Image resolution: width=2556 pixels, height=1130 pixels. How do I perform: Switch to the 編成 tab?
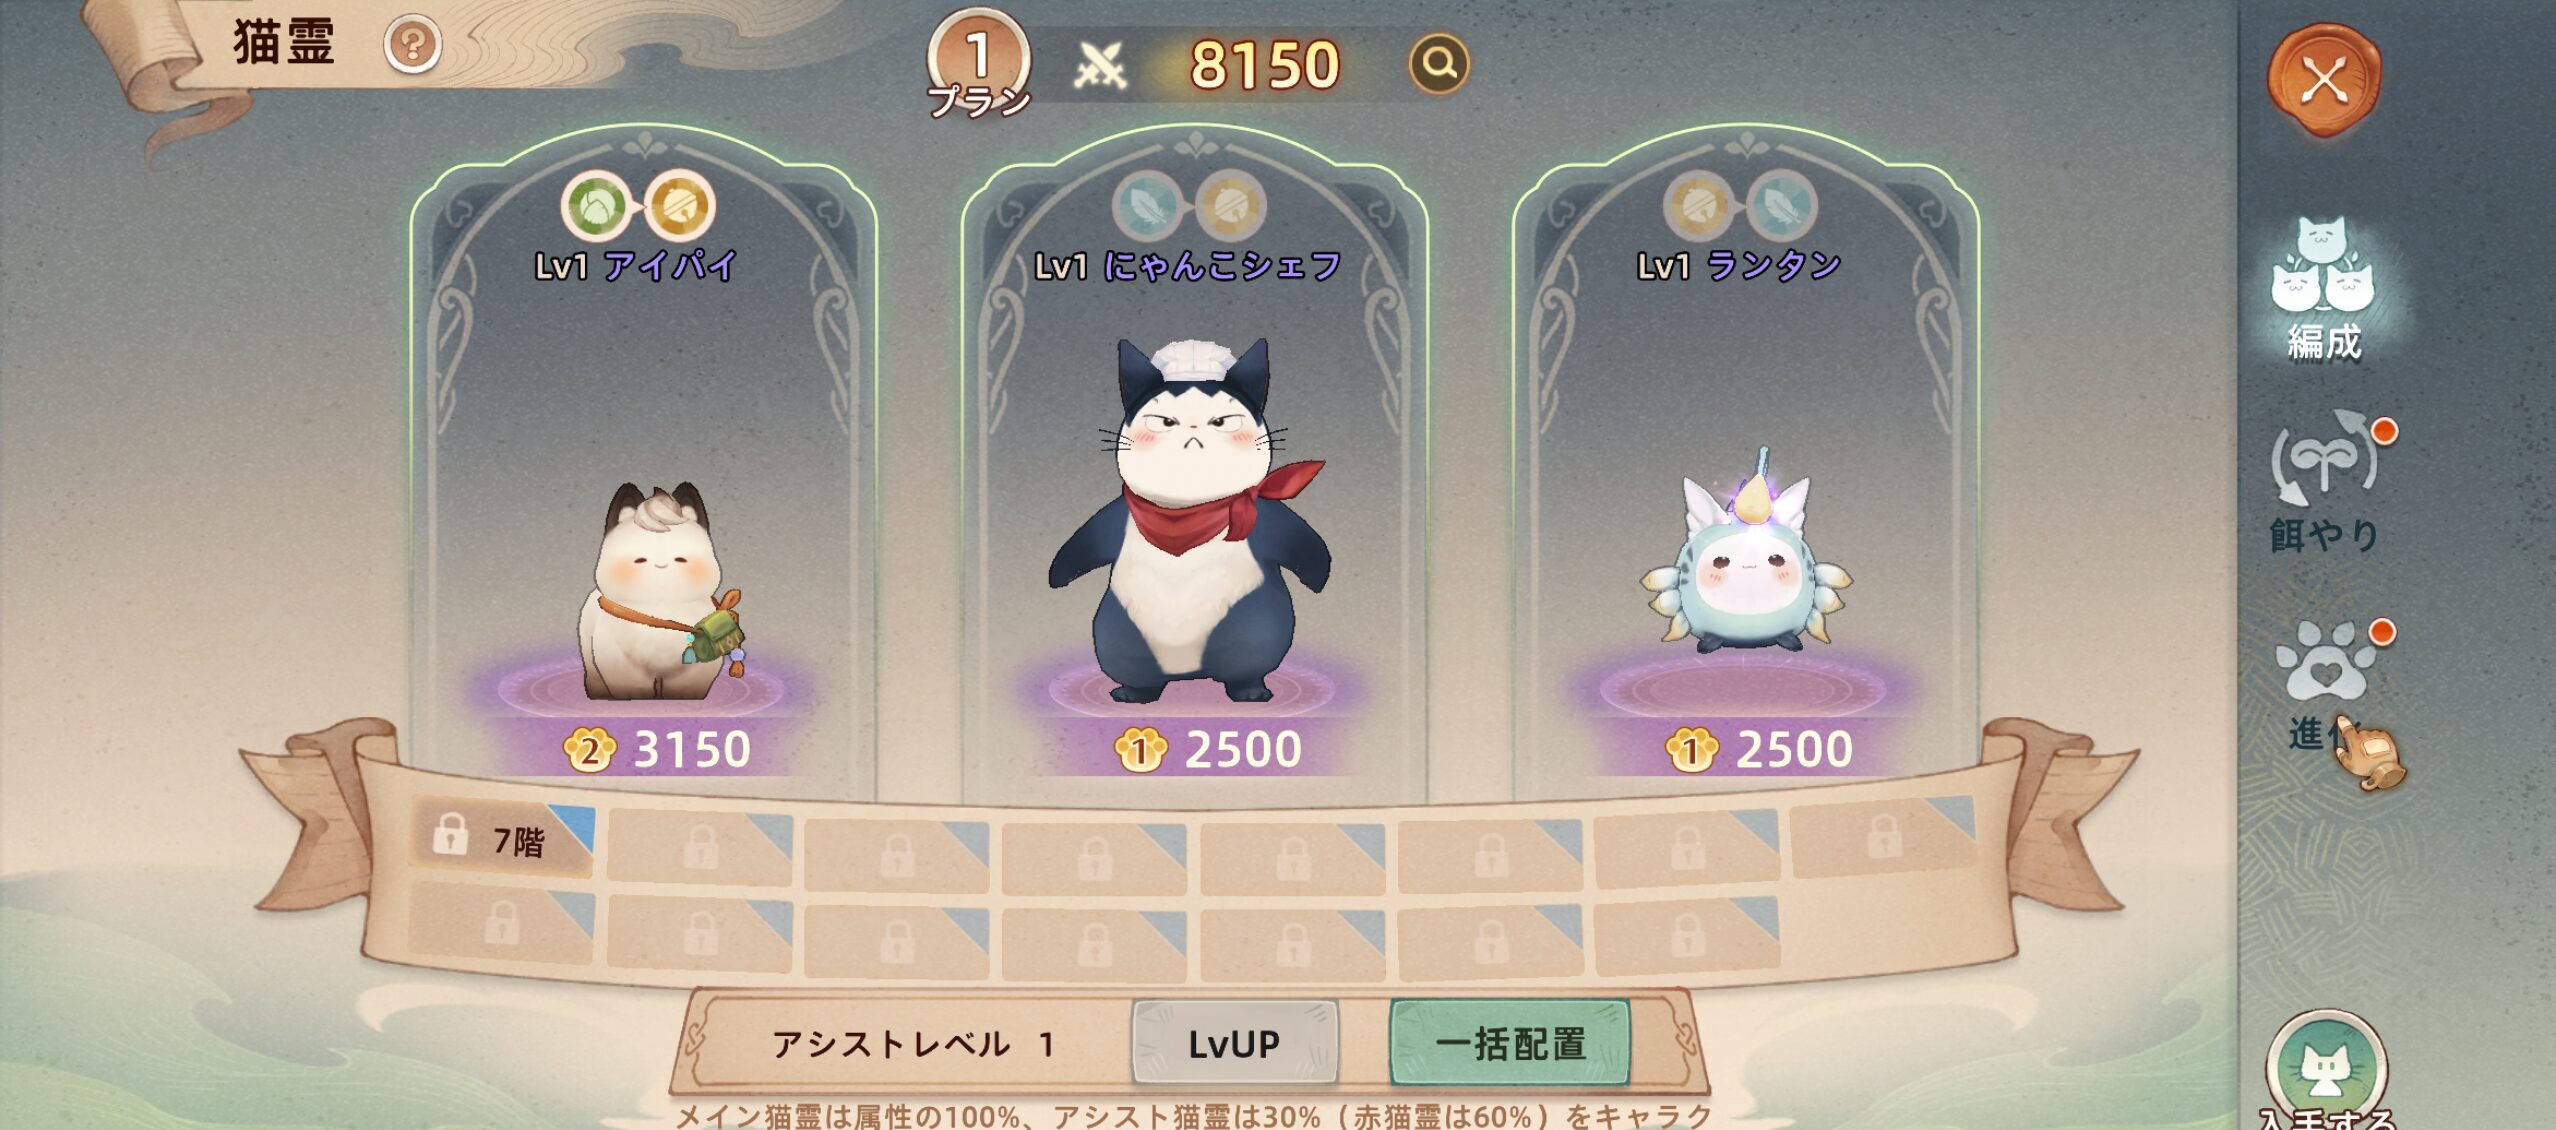point(2324,290)
